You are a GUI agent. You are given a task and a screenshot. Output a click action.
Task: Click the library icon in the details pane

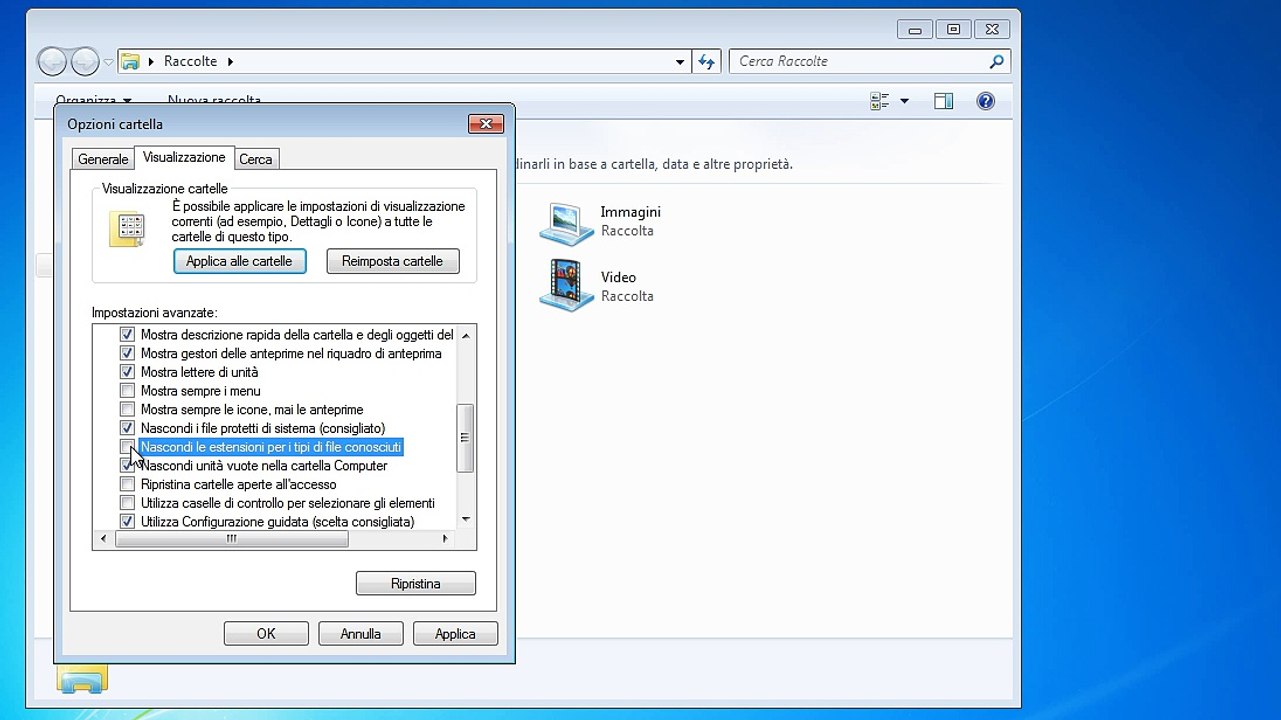click(82, 681)
